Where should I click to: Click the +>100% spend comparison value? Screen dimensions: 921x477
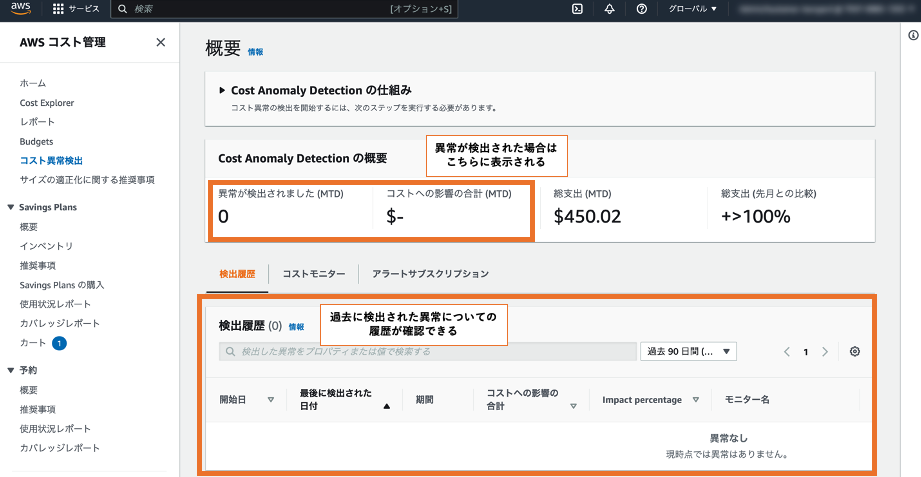pyautogui.click(x=755, y=216)
